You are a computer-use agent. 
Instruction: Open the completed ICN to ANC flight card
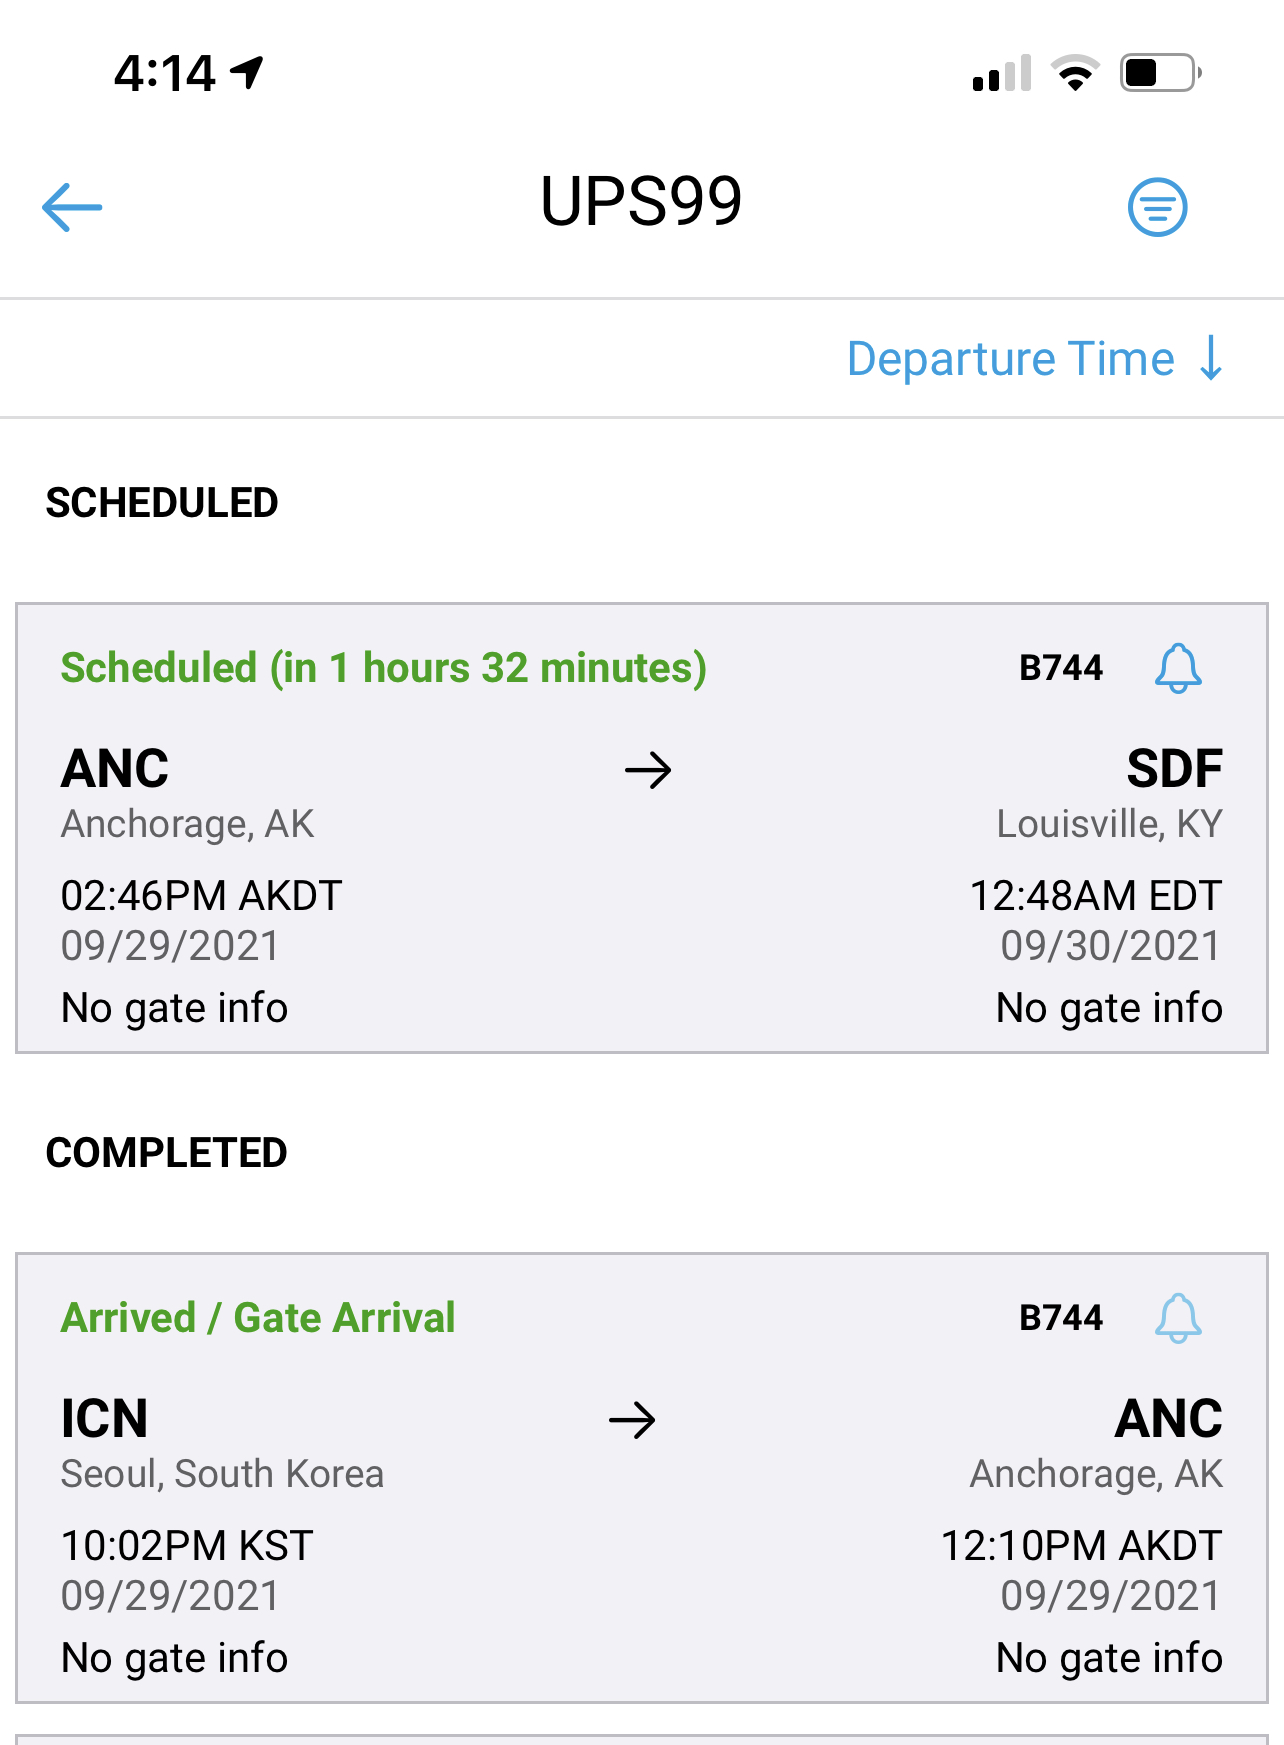pyautogui.click(x=642, y=1478)
